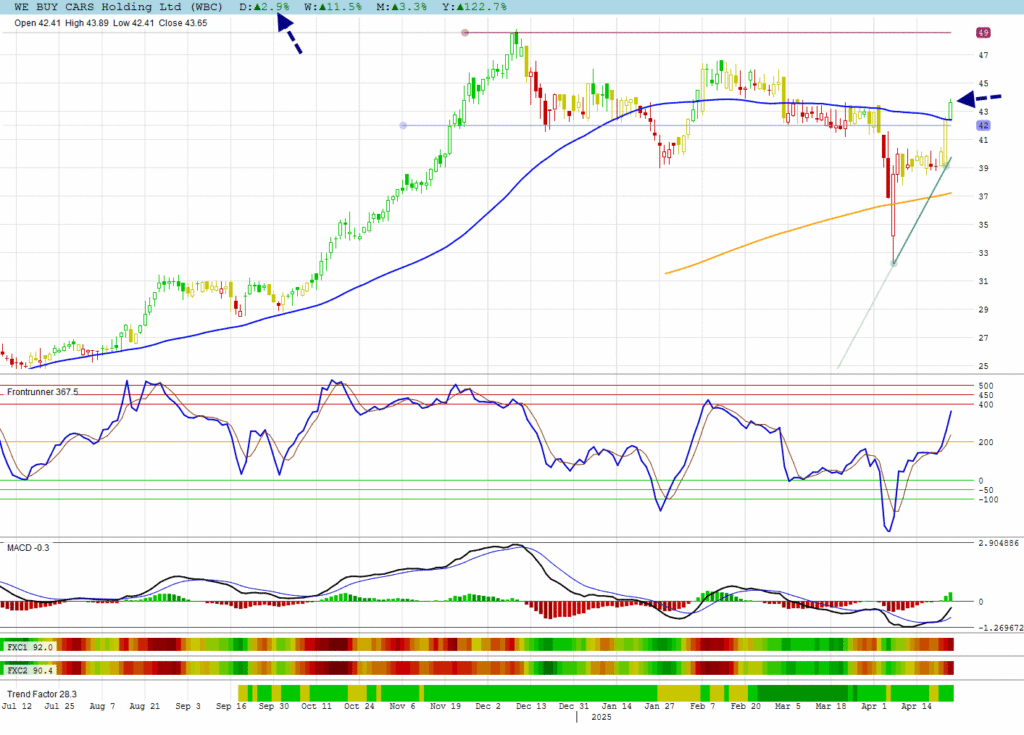The image size is (1024, 735).
Task: Click the Mar 18 date on the time axis
Action: (831, 706)
